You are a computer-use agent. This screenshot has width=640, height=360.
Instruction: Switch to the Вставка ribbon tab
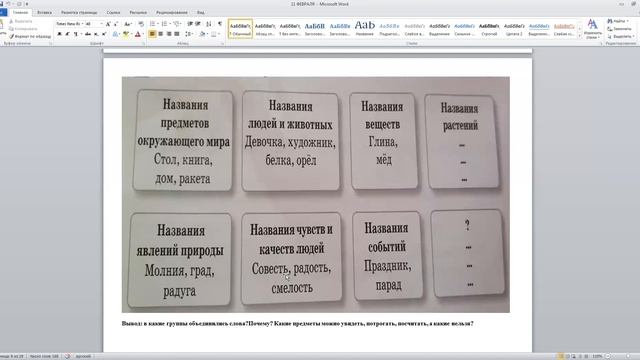click(x=44, y=13)
